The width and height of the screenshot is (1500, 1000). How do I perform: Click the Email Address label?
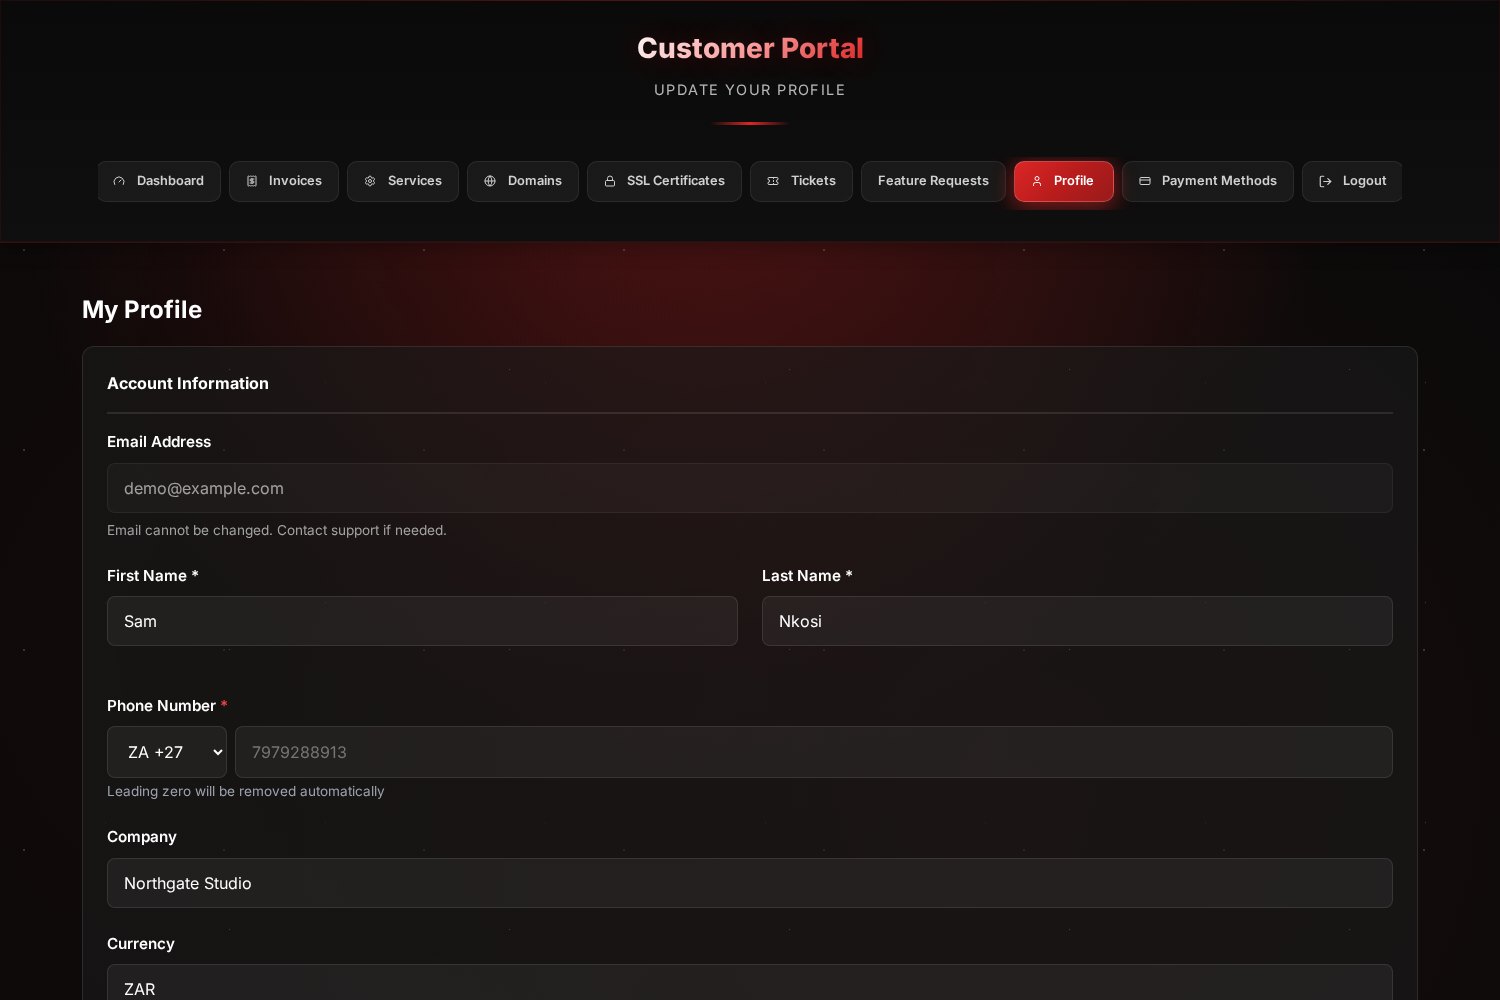point(159,442)
